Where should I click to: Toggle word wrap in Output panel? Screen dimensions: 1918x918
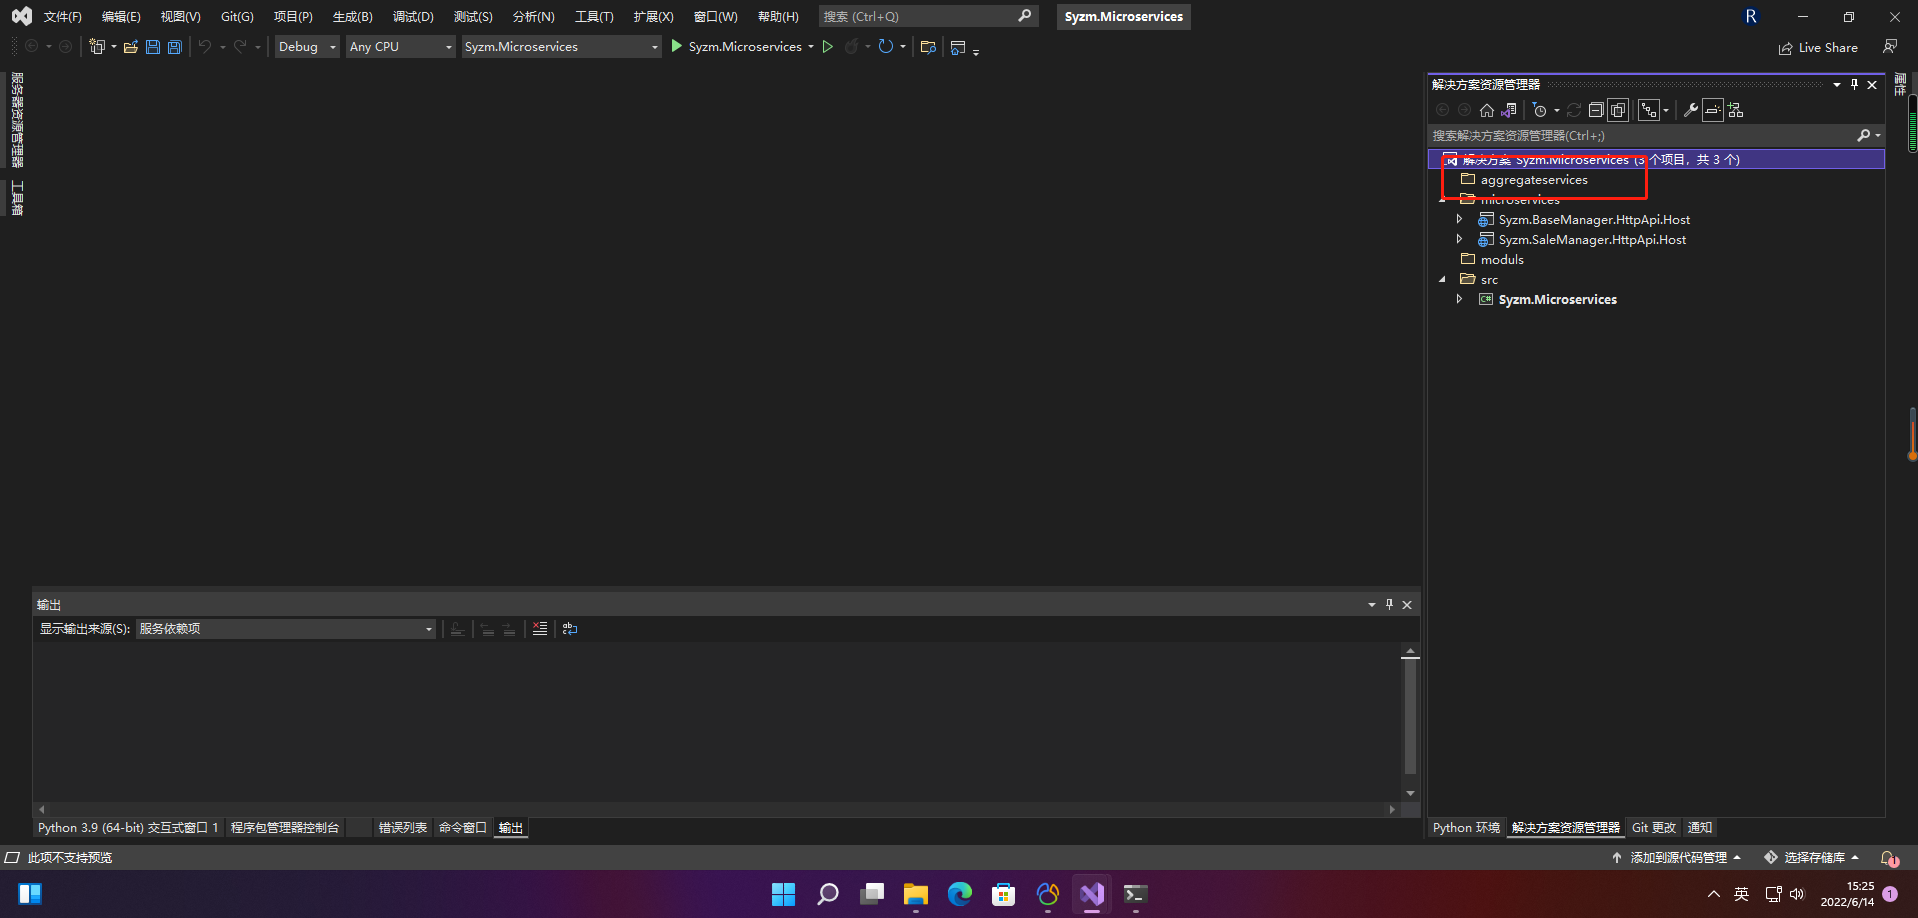(570, 629)
